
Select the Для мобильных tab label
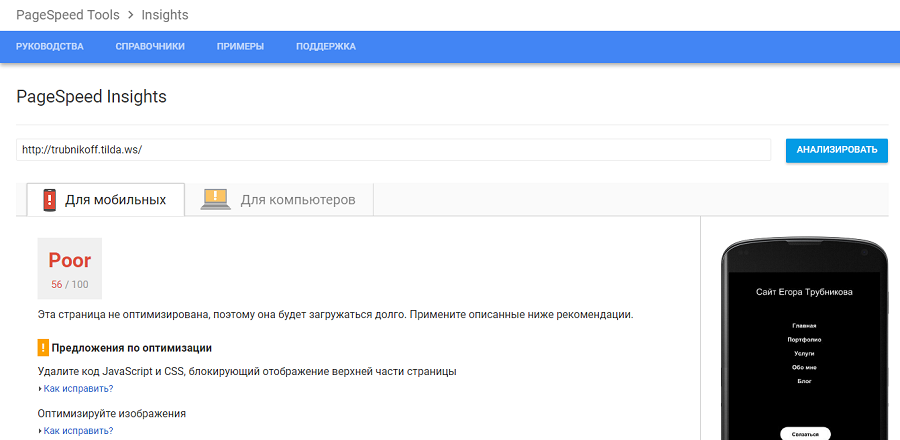[115, 200]
